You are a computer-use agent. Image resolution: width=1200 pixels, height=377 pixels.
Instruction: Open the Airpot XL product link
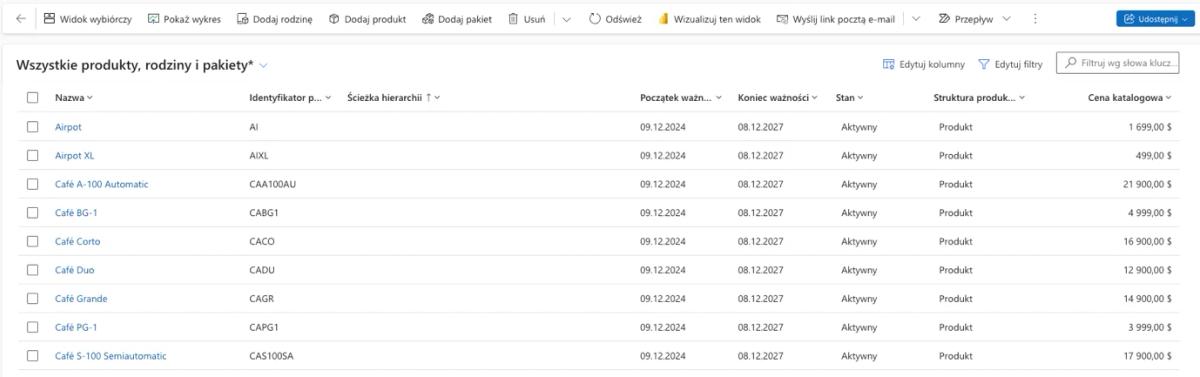(x=75, y=156)
